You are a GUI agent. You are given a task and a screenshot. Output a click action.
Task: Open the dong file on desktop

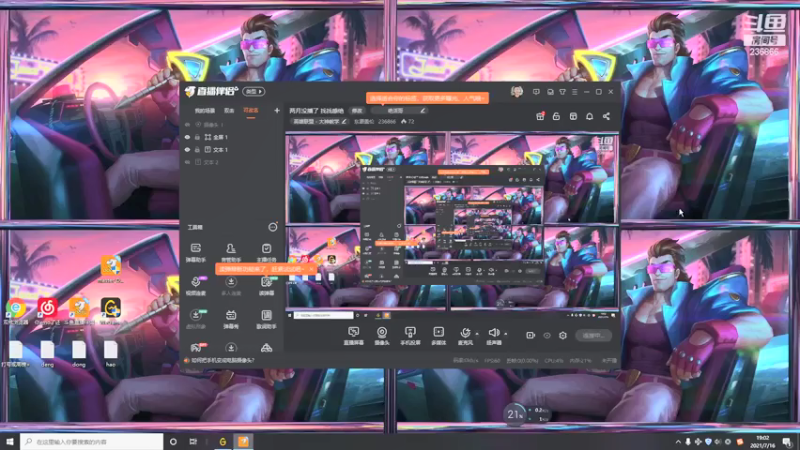click(x=79, y=353)
